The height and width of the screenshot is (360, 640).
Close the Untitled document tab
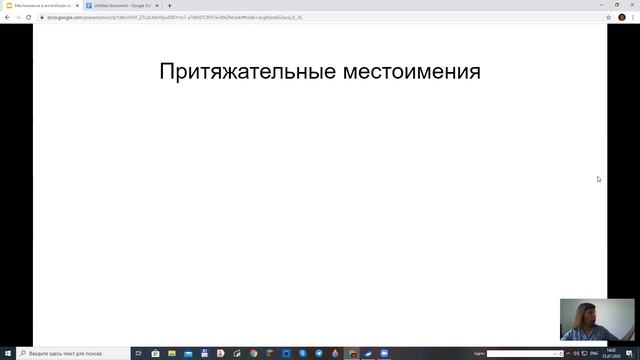point(157,6)
